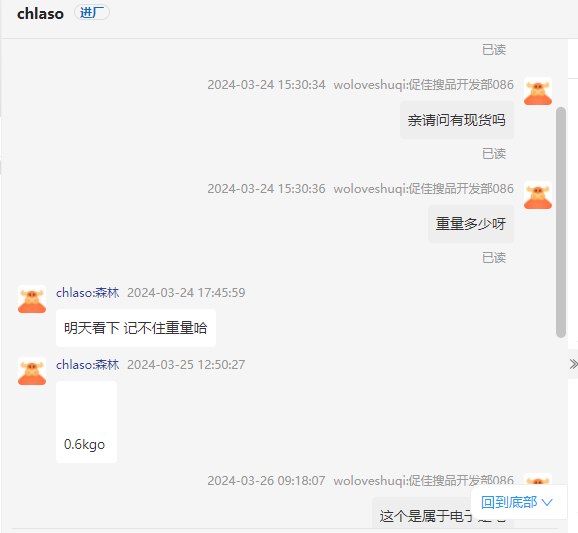Click the down chevron next to 回到底部
Screen dimensions: 578x533
tap(547, 502)
